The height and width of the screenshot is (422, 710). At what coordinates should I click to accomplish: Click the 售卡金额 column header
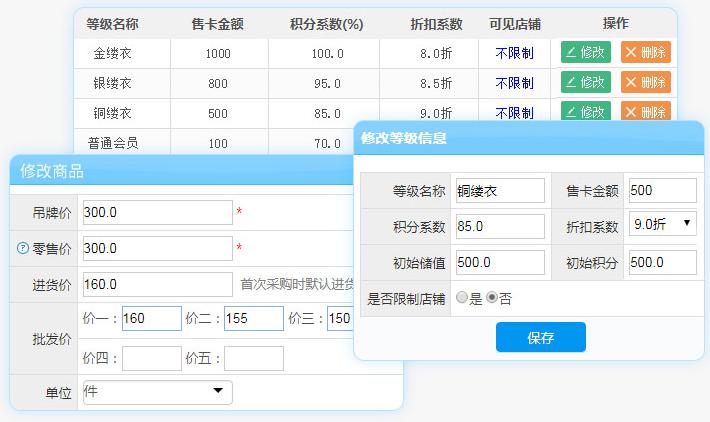(218, 24)
